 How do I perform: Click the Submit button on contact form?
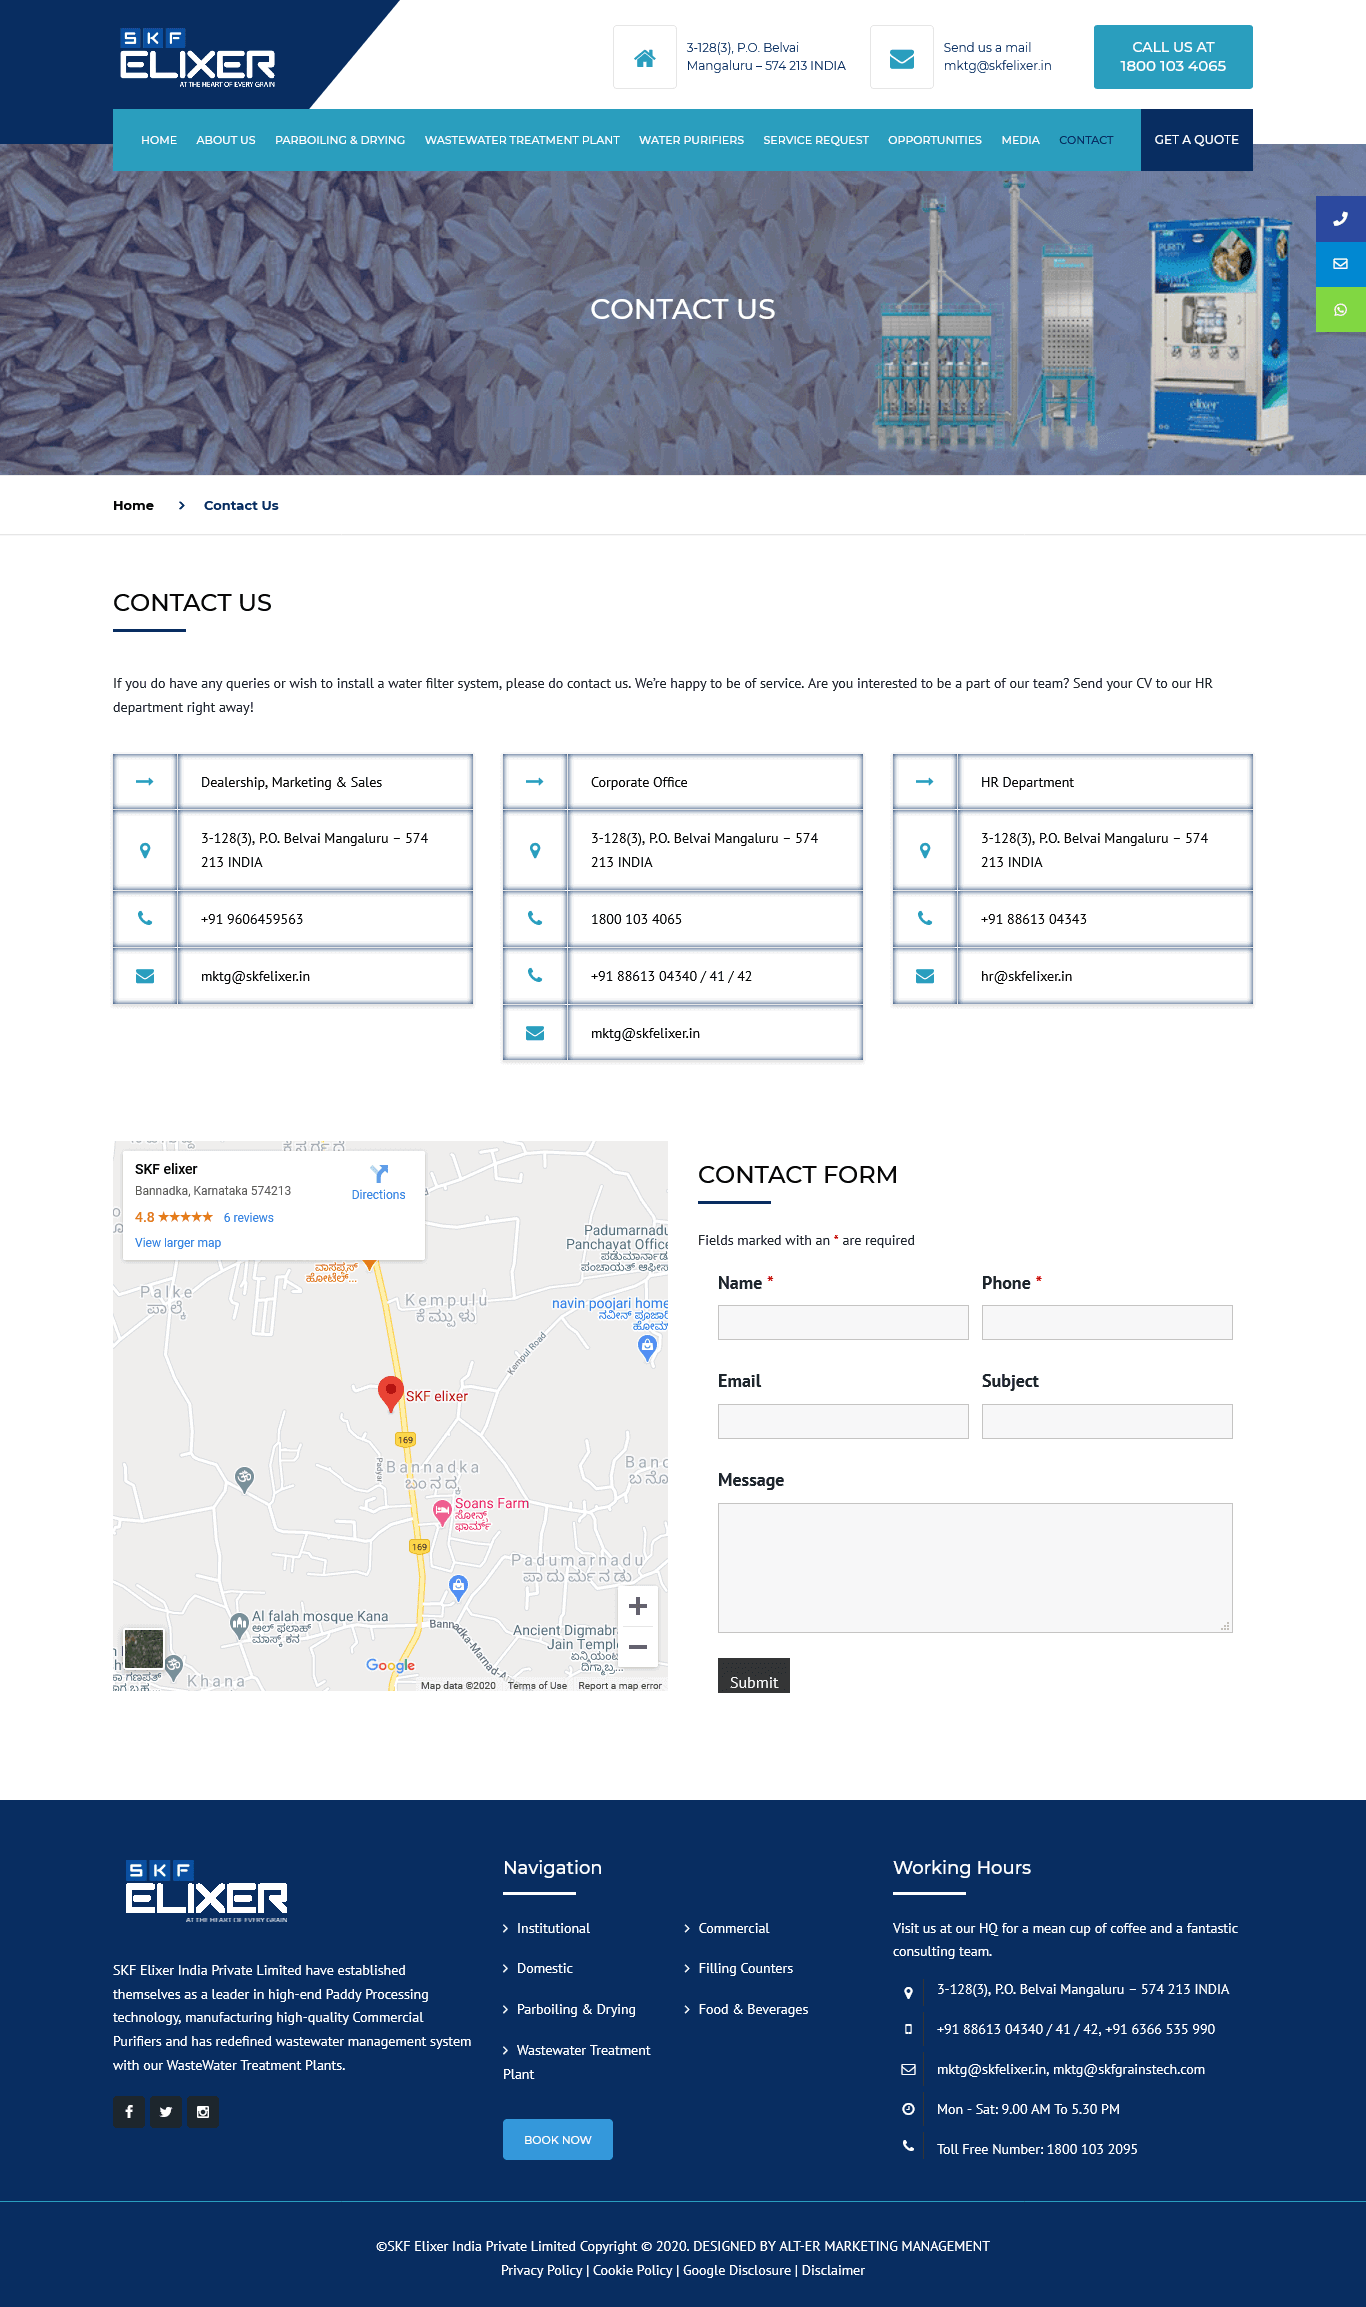pyautogui.click(x=754, y=1676)
